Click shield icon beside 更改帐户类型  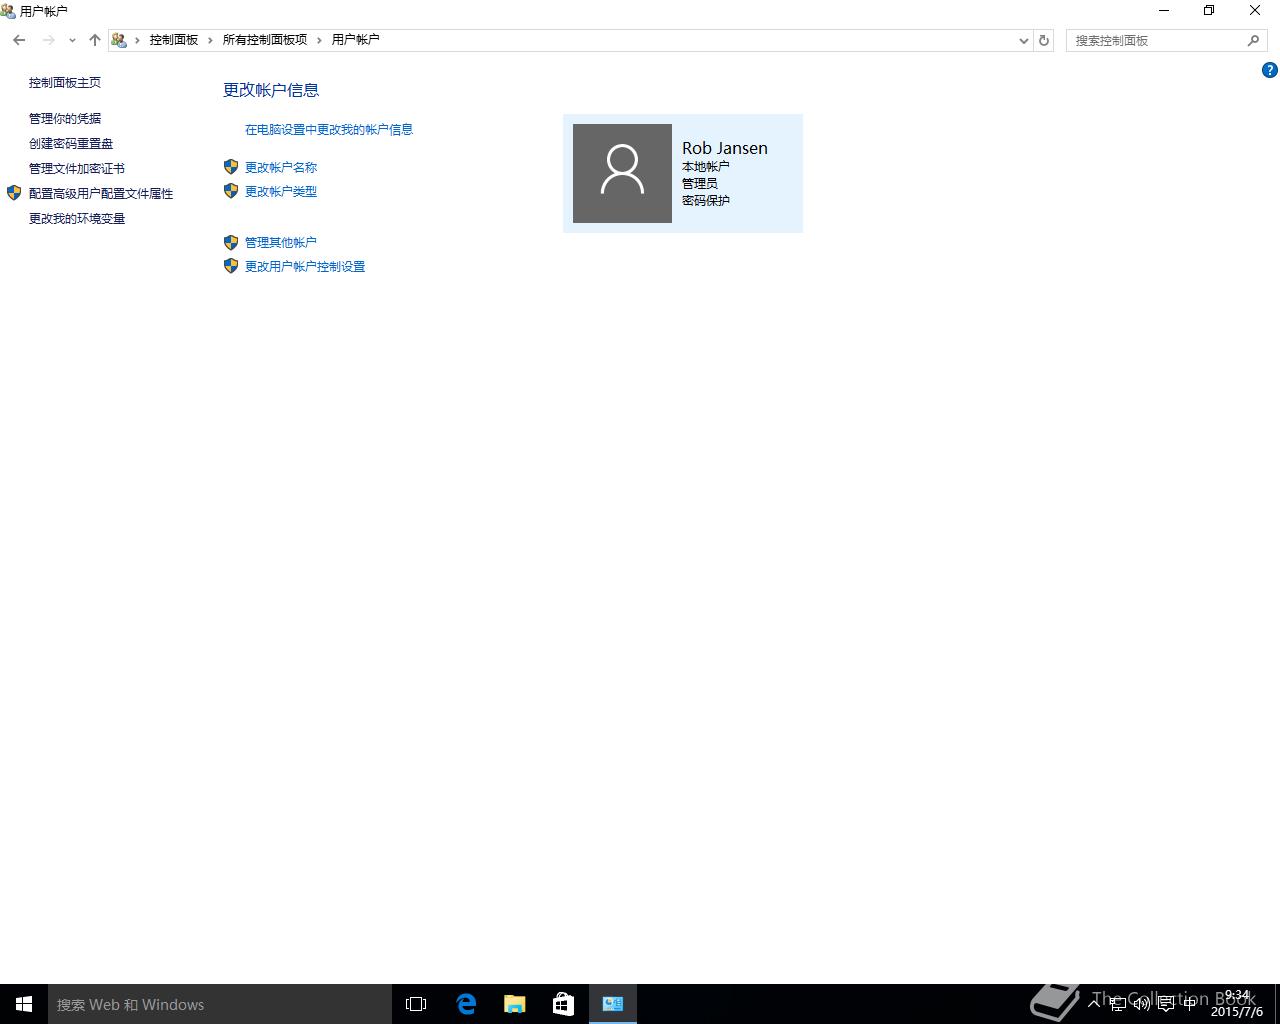[x=231, y=191]
